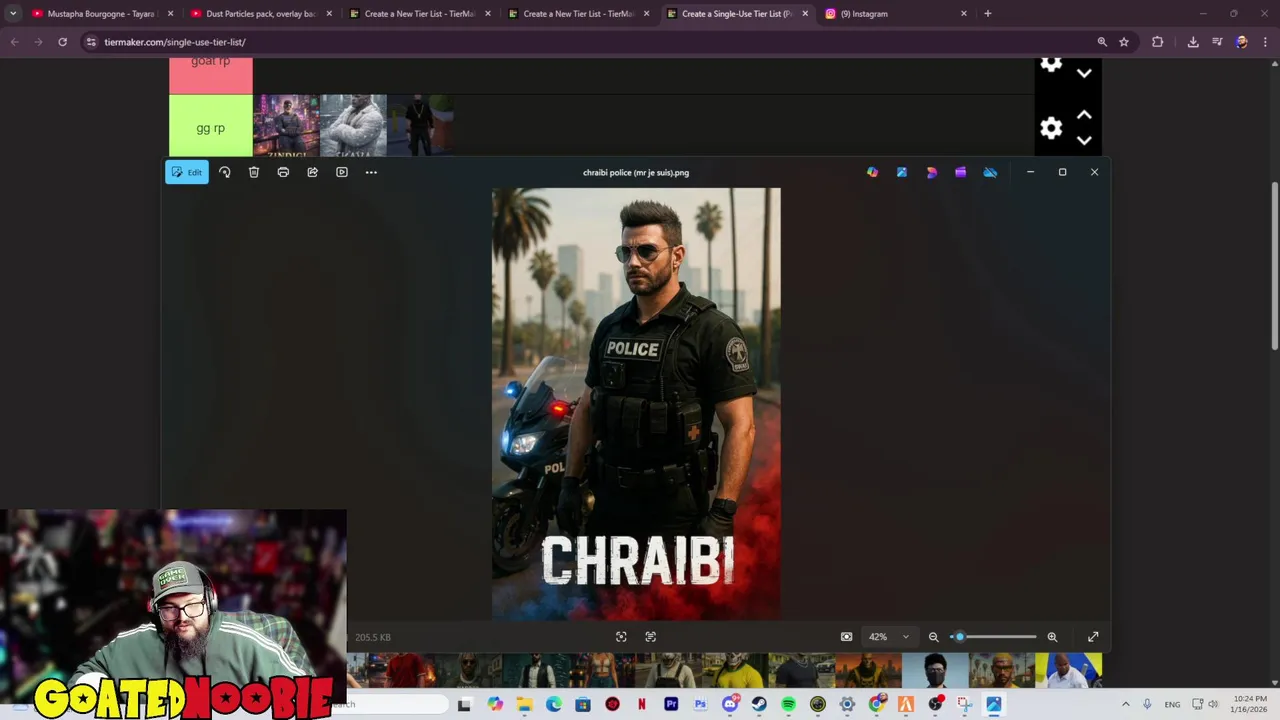The height and width of the screenshot is (720, 1280).
Task: Print the chraibi police image
Action: tap(283, 172)
